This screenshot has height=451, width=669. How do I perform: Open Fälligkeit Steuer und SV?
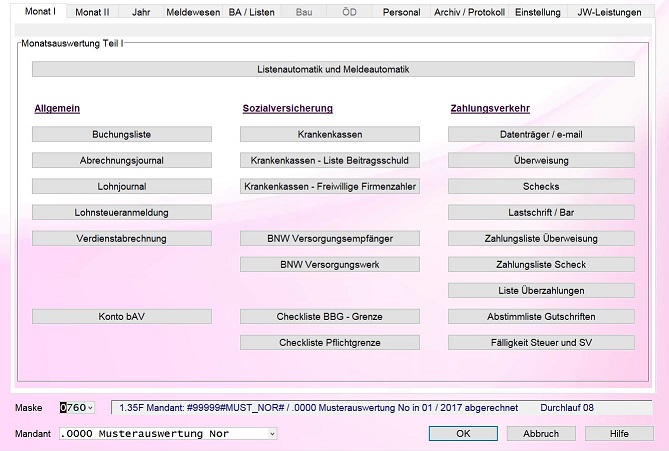541,343
